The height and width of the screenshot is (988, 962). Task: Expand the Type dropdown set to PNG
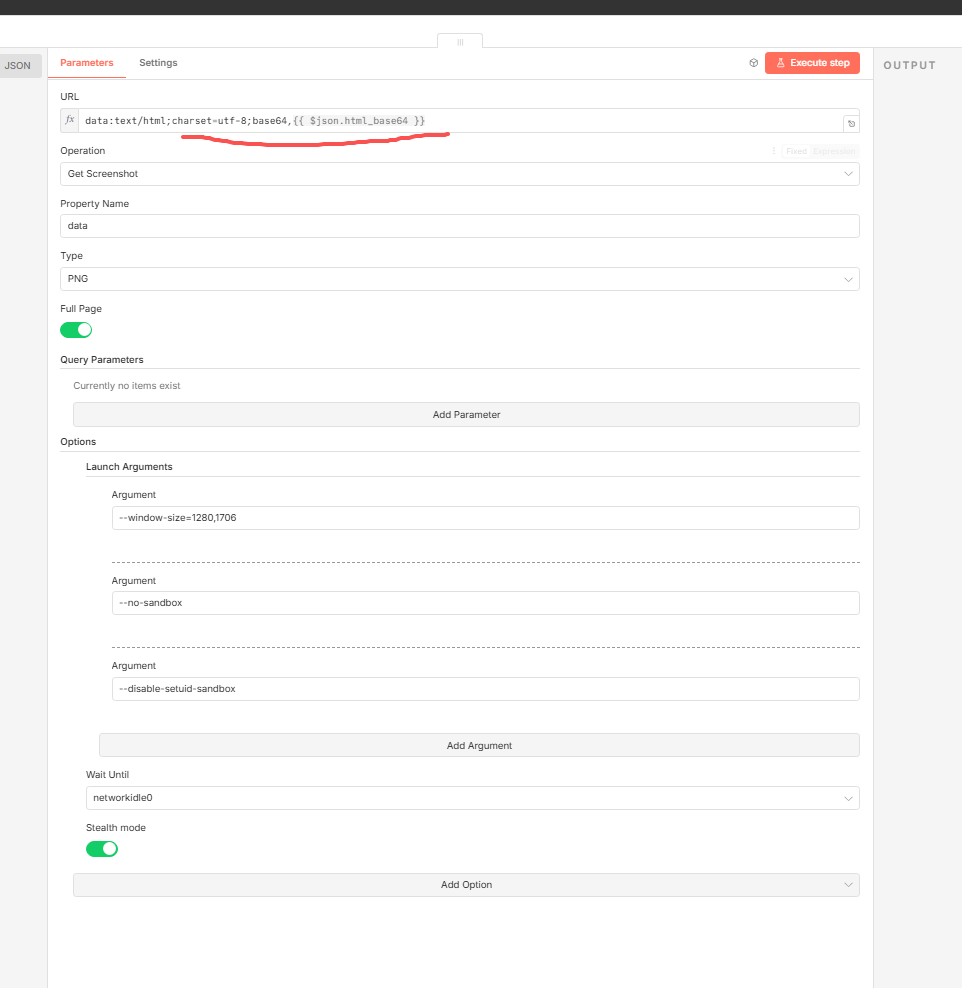click(459, 279)
